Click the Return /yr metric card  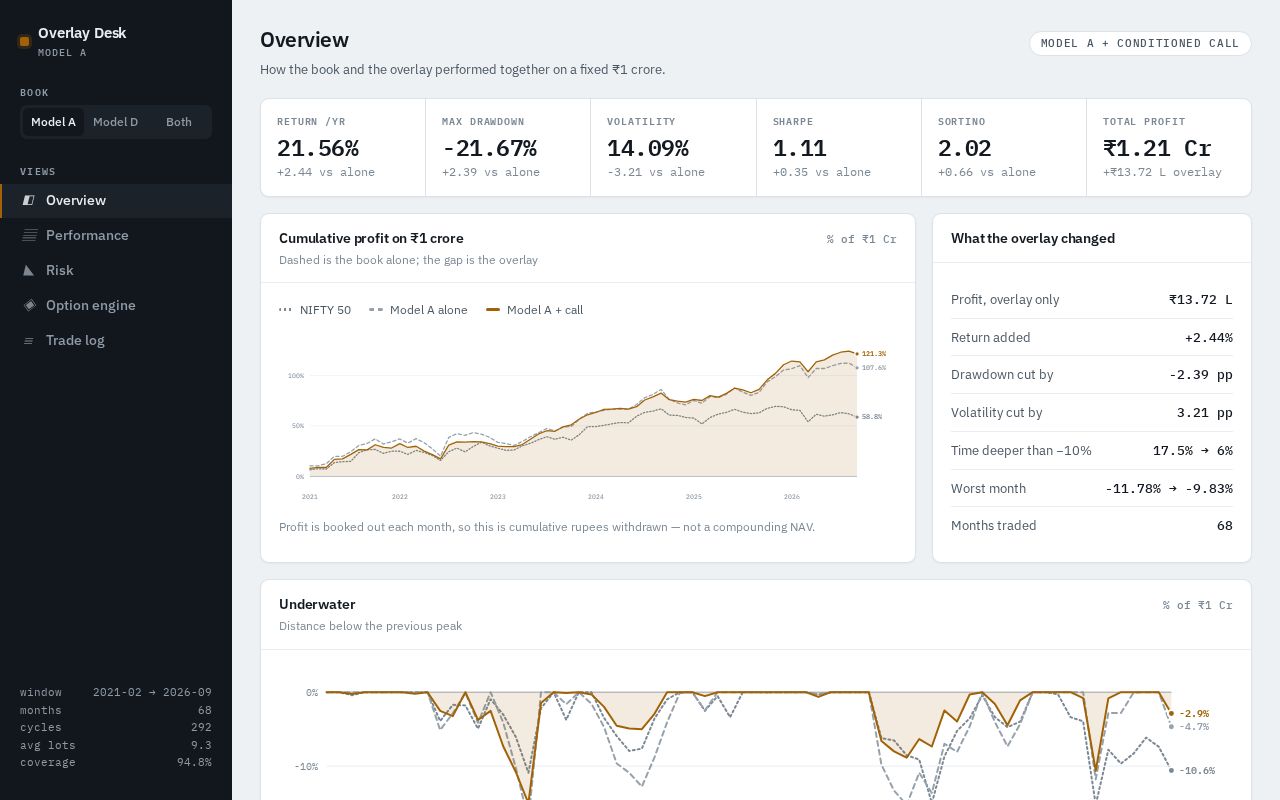(343, 147)
